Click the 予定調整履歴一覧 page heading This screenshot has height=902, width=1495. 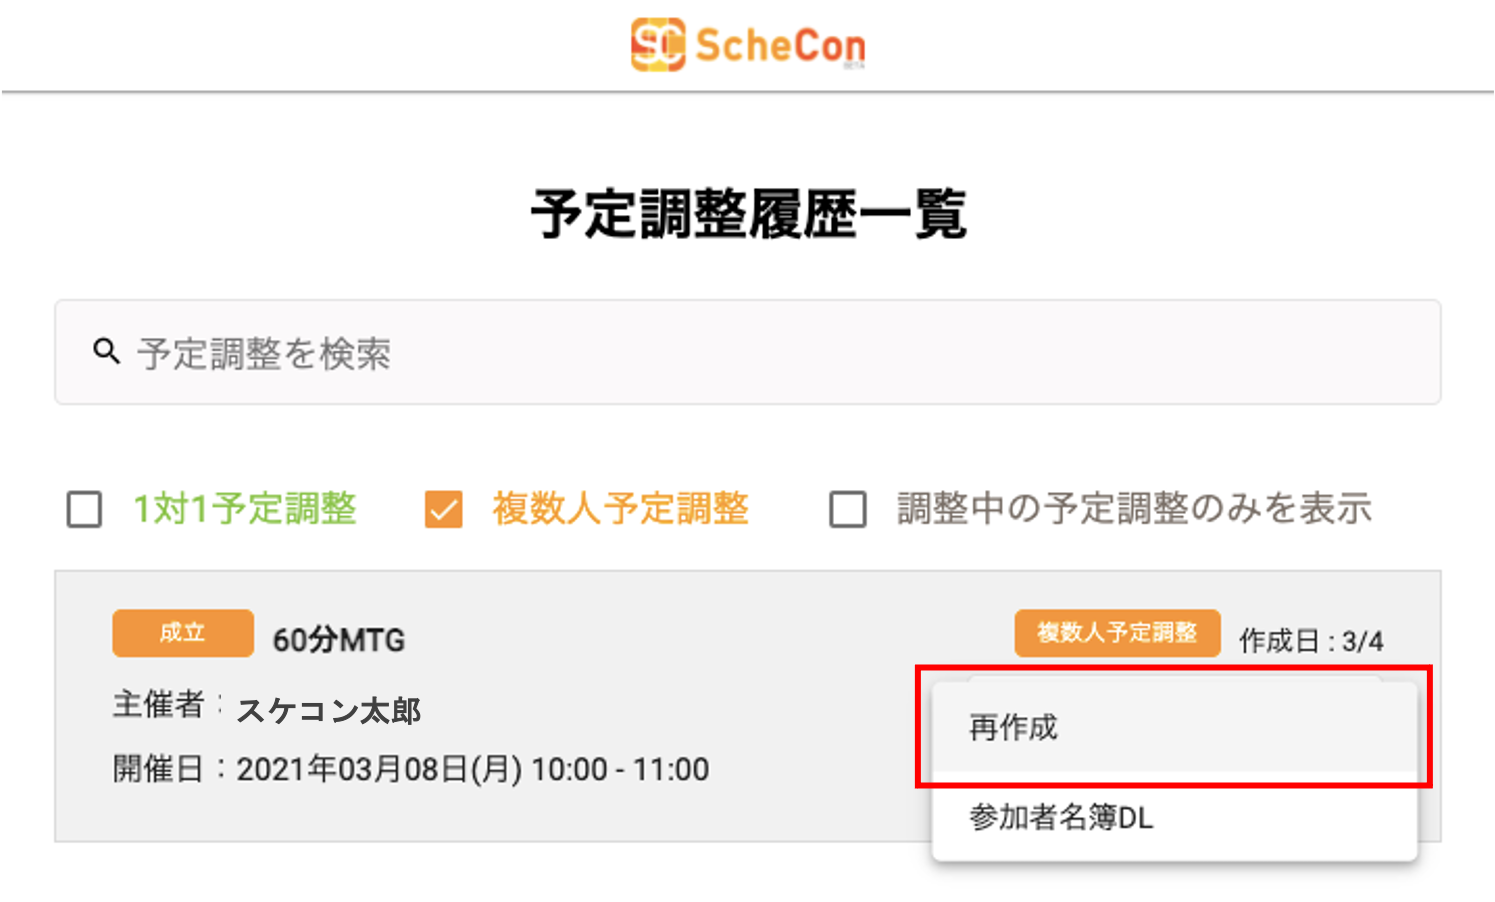pos(748,214)
